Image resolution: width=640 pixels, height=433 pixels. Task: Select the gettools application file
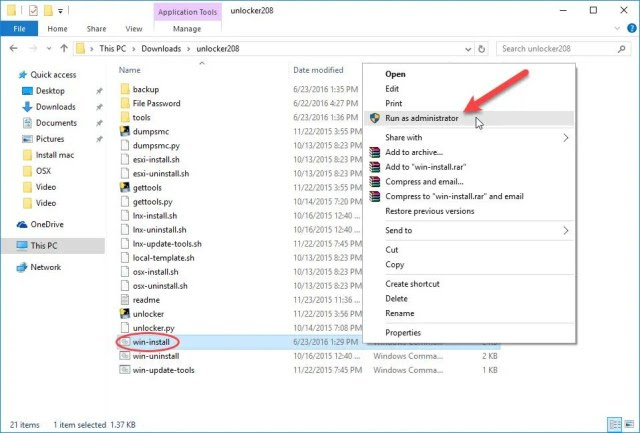[147, 188]
